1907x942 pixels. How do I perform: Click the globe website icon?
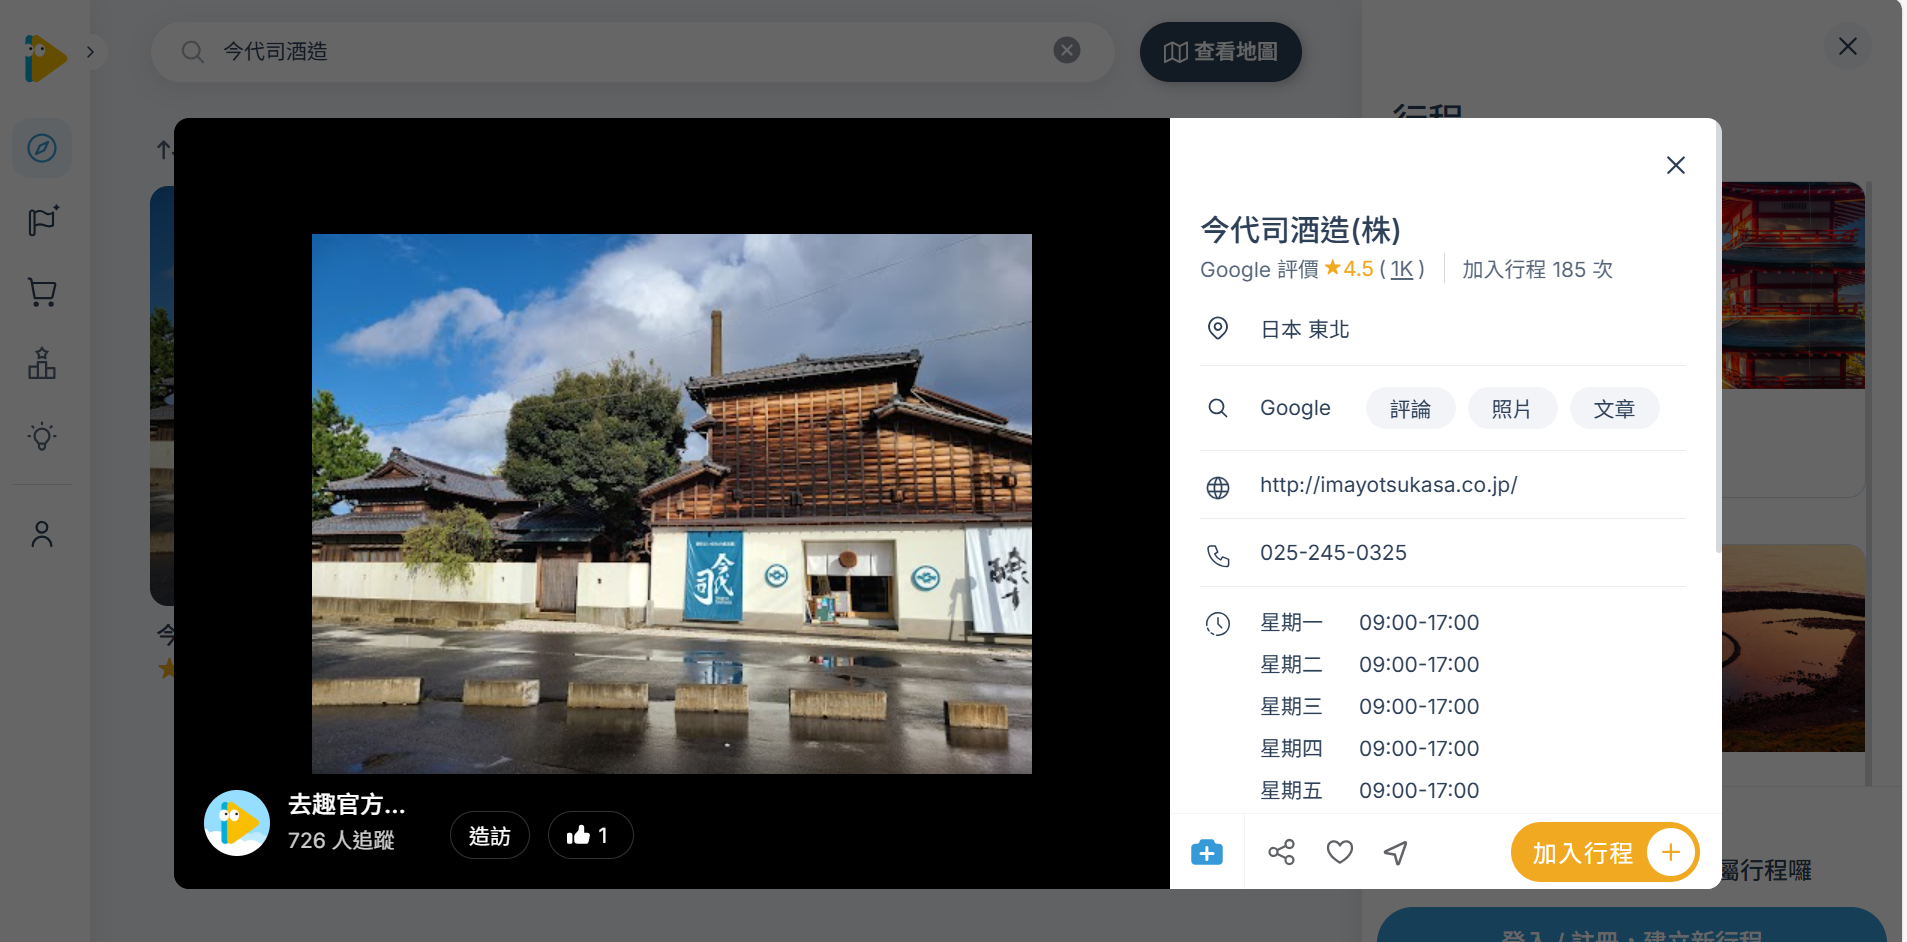(1218, 487)
